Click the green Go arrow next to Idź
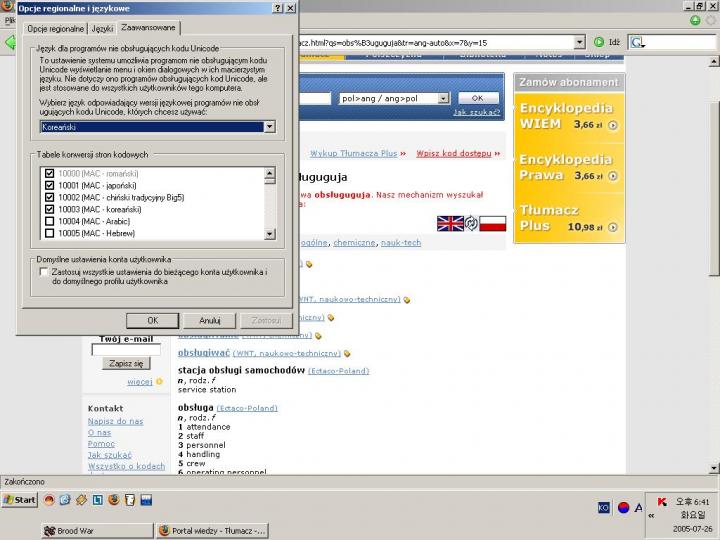 pyautogui.click(x=599, y=42)
